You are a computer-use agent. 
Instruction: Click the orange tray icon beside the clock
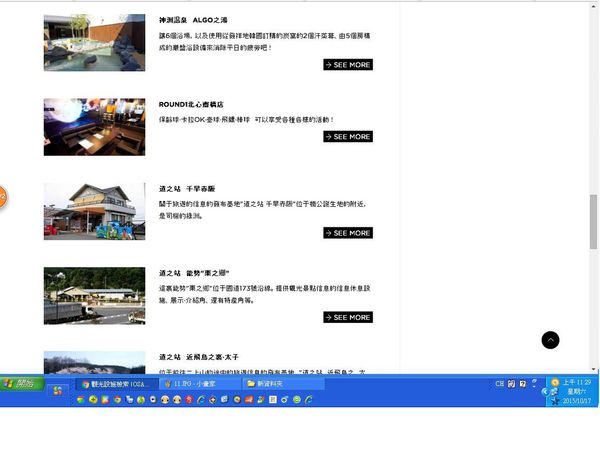point(555,383)
